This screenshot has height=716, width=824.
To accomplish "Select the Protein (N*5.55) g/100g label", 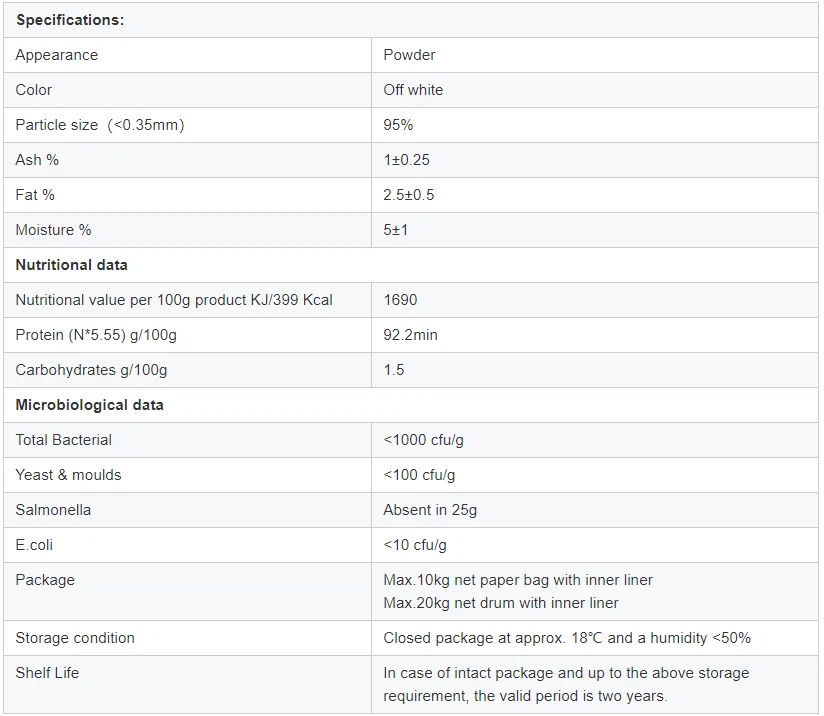I will pos(96,335).
